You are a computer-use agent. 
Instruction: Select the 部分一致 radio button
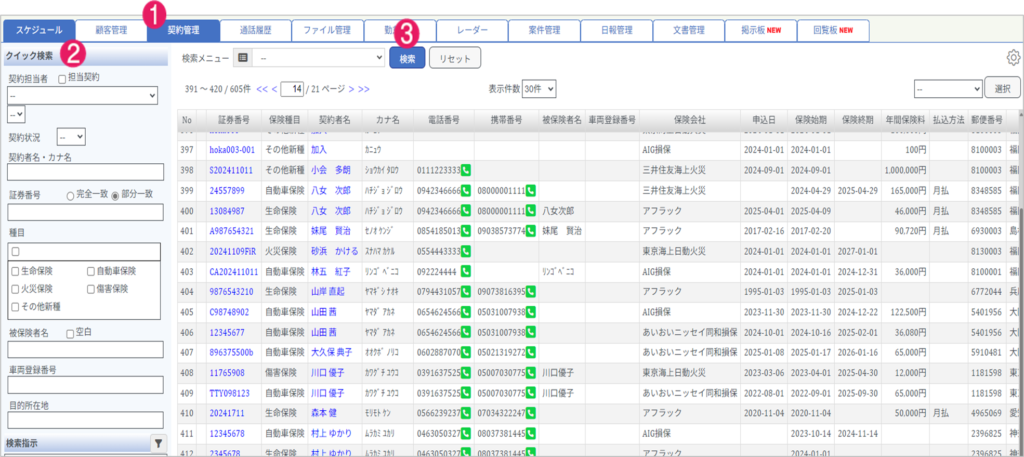coord(116,195)
